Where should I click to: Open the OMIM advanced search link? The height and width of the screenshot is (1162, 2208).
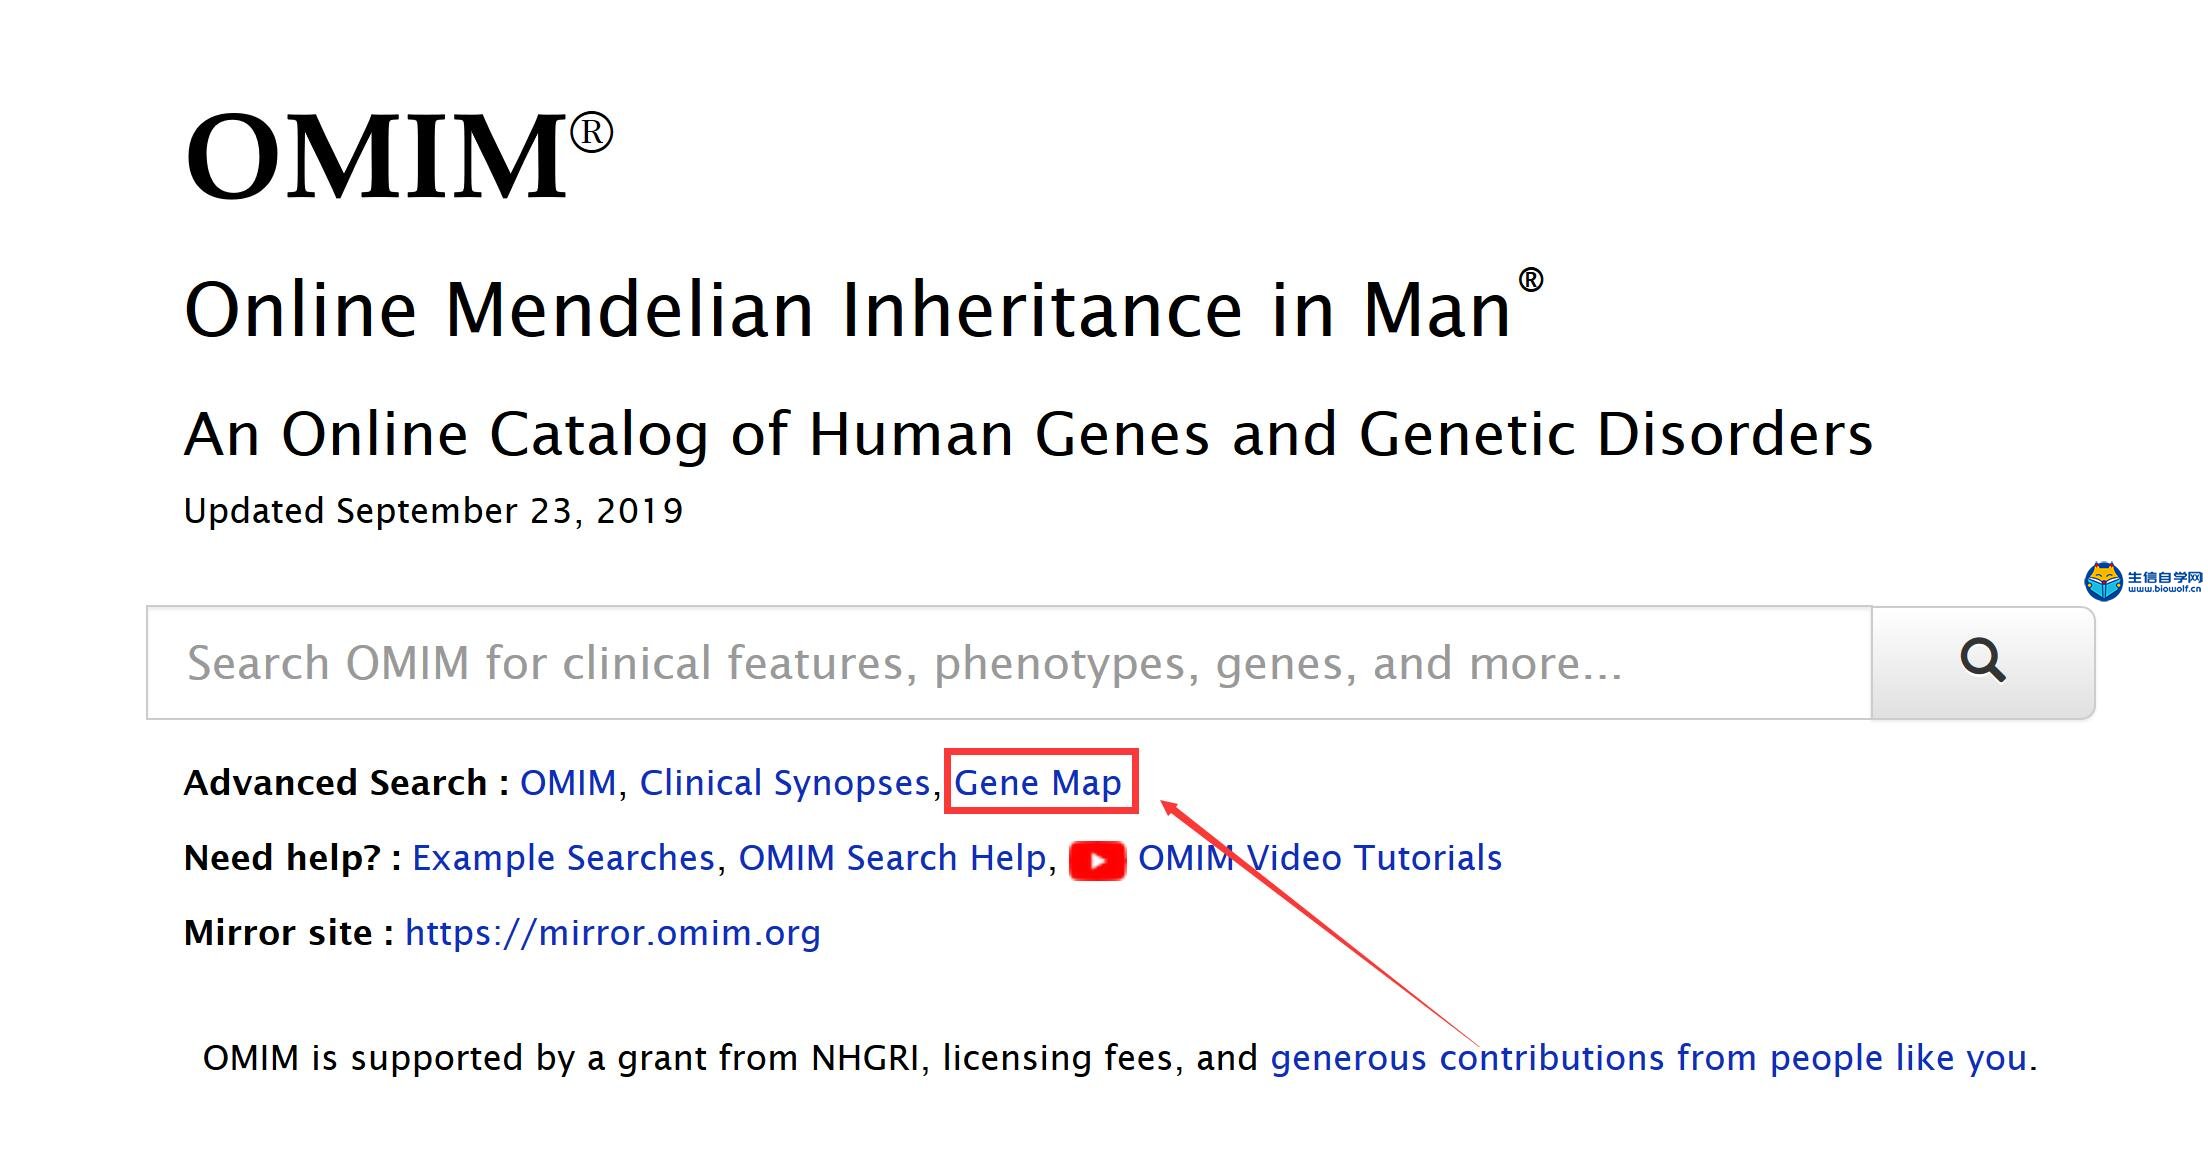tap(568, 783)
